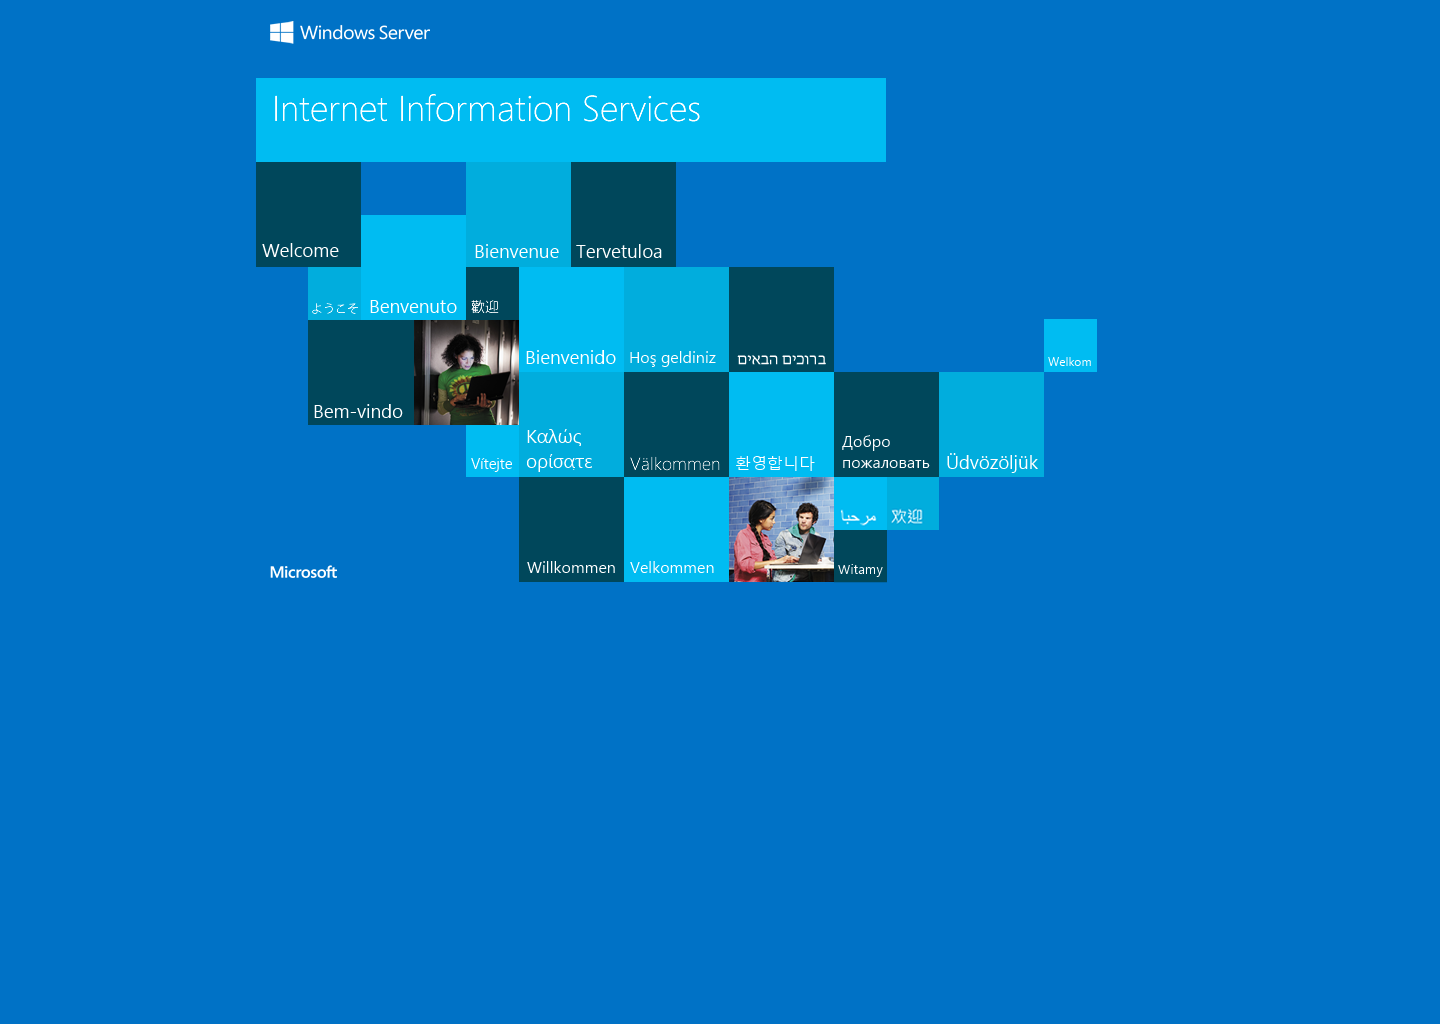Click the Bienvenue tile
The height and width of the screenshot is (1024, 1440).
point(518,214)
